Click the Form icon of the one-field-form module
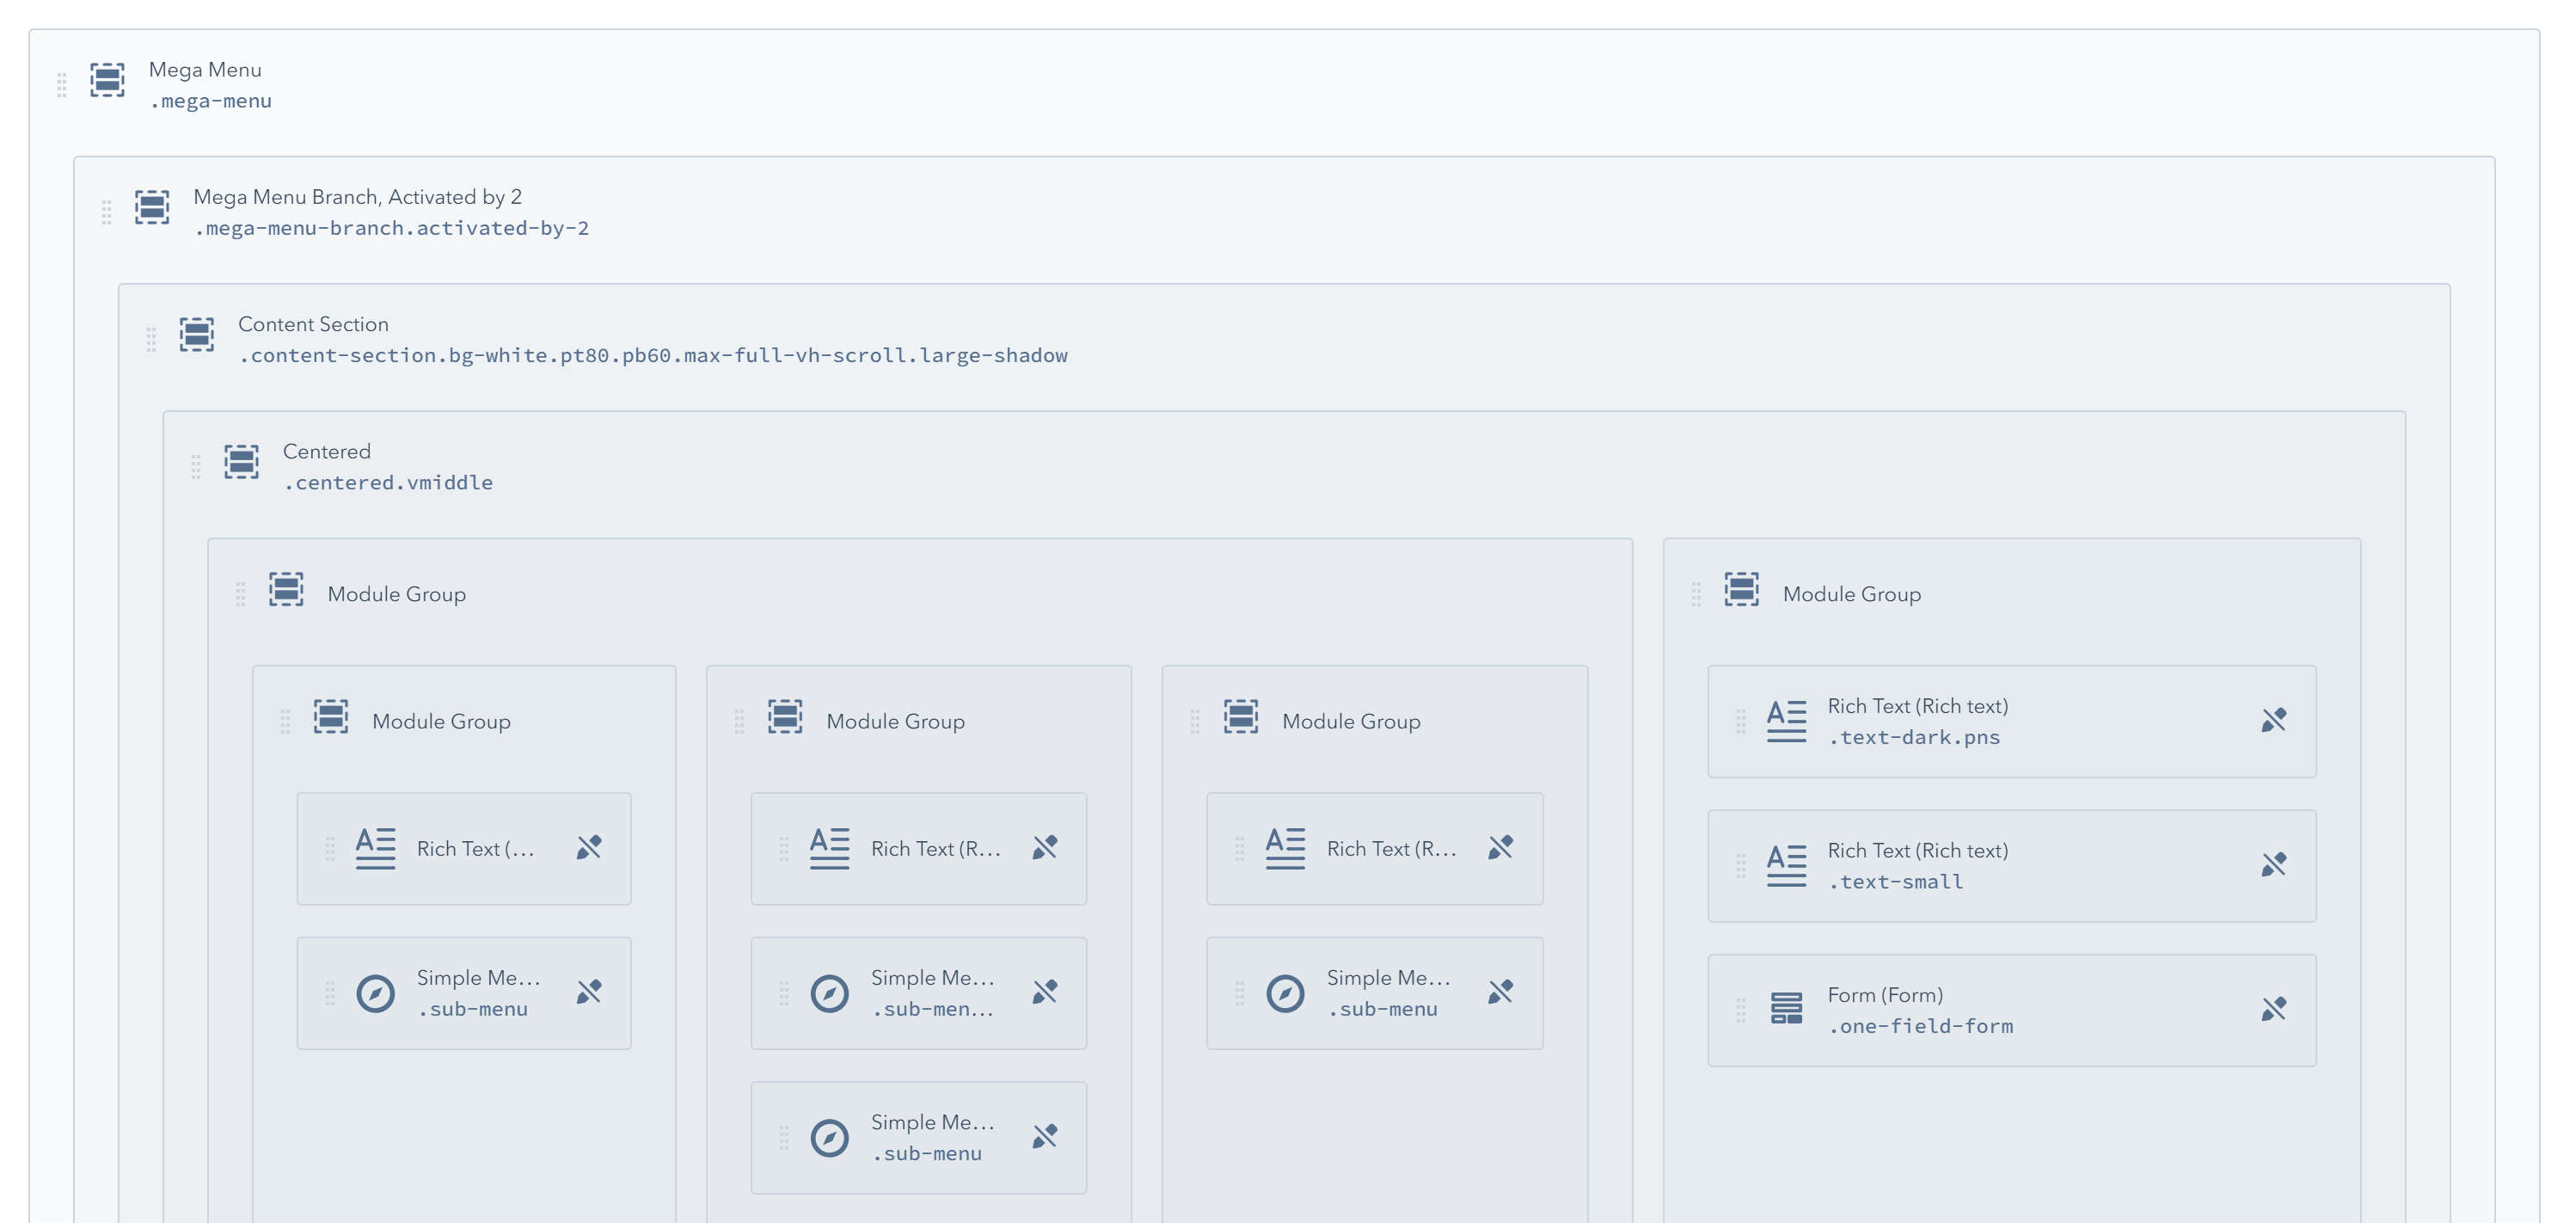2576x1223 pixels. 1785,1009
